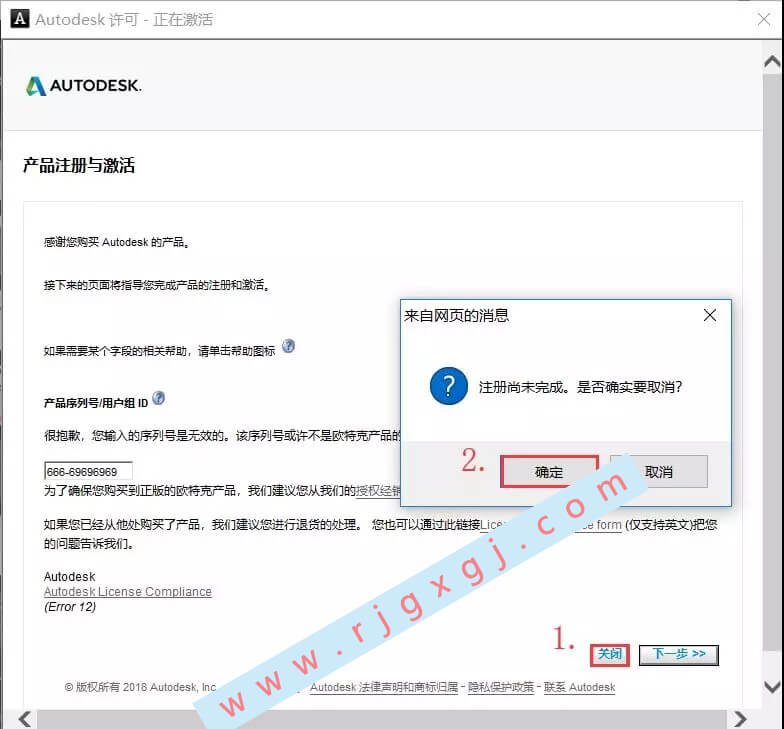
Task: Click 取消 in the message dialog
Action: (x=658, y=472)
